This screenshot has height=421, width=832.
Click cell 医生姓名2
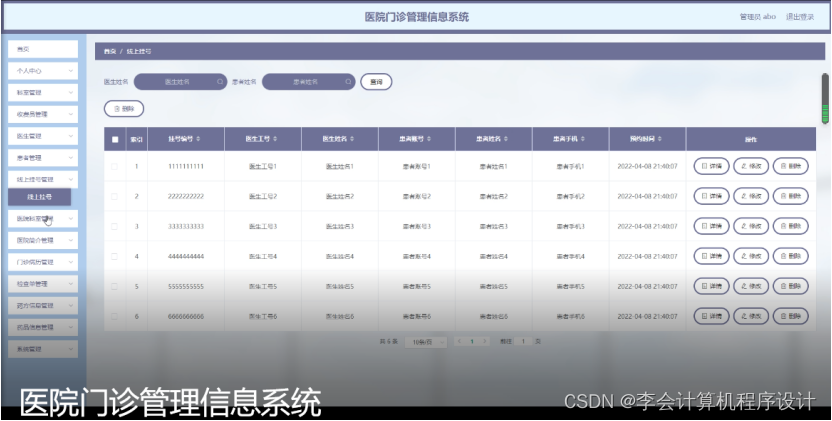340,196
